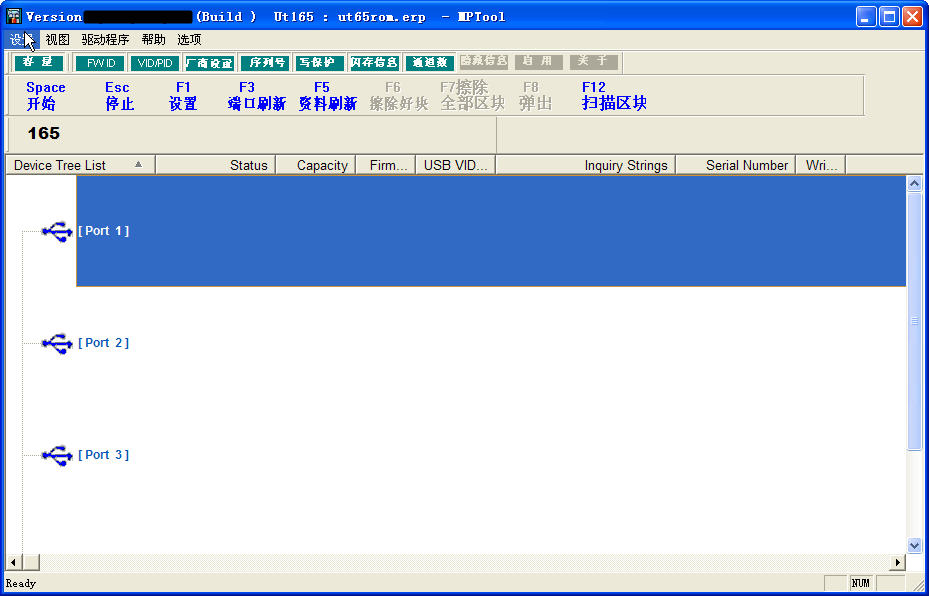Viewport: 929px width, 596px height.
Task: Click the F5 资料刷新 (data refresh) button
Action: pyautogui.click(x=327, y=96)
